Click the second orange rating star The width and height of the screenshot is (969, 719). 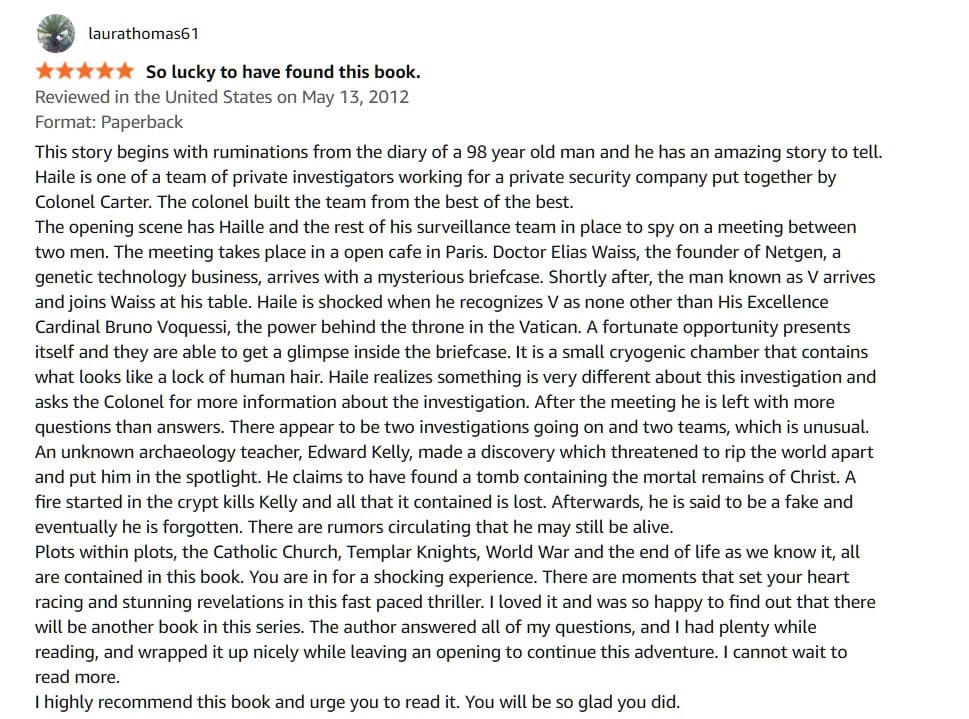point(65,71)
